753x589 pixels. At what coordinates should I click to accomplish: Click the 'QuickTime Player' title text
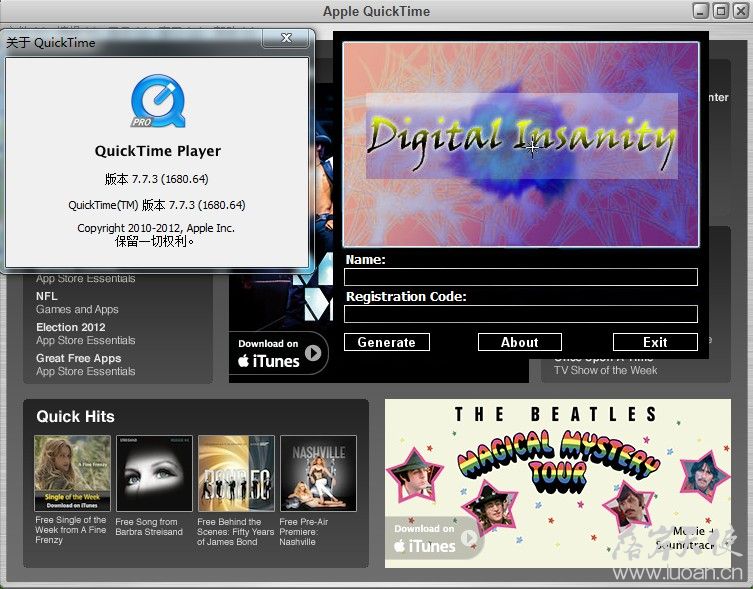158,151
